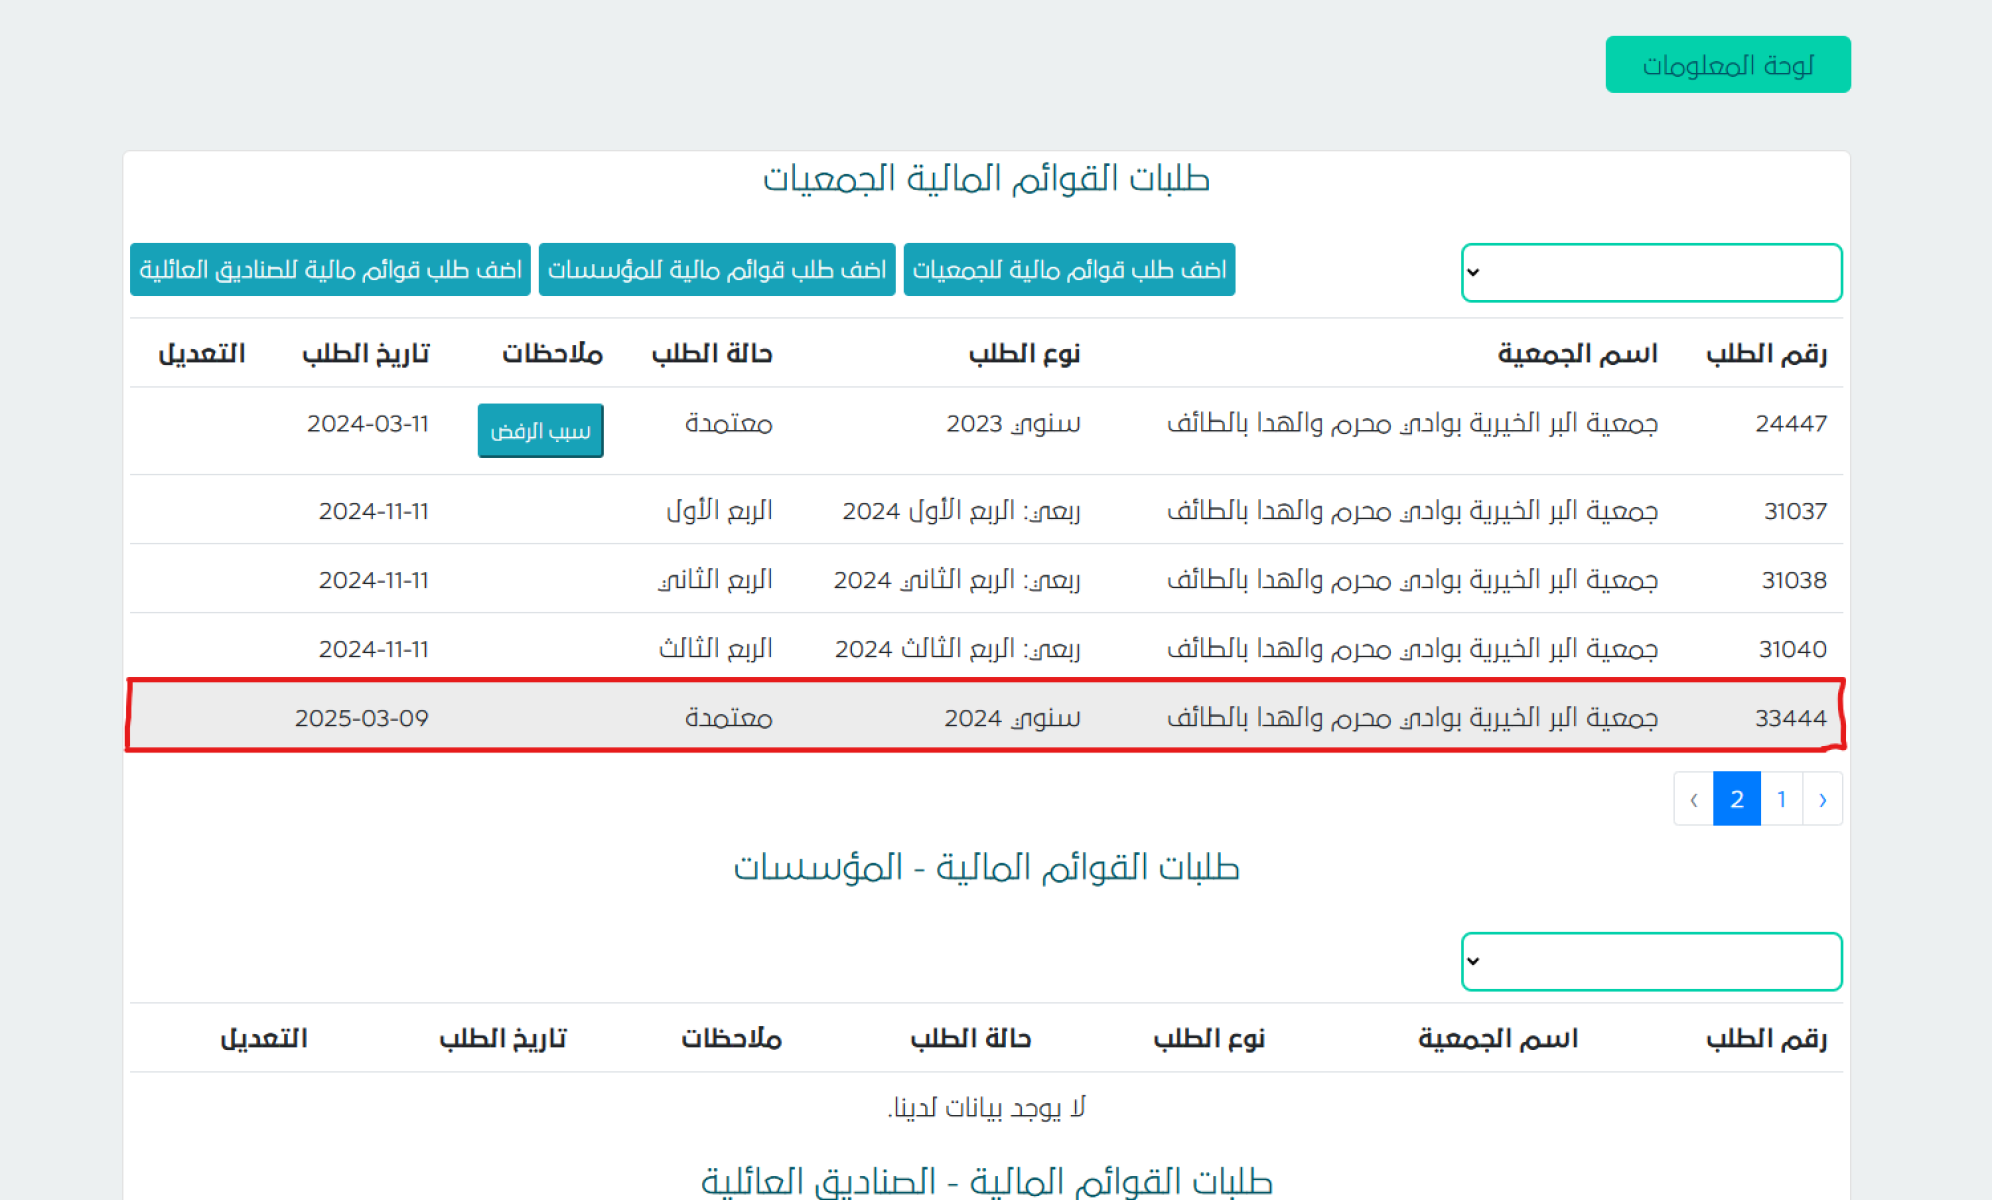The height and width of the screenshot is (1200, 1992).
Task: Click the رقم الطلب column header in the associations table
Action: [1765, 354]
